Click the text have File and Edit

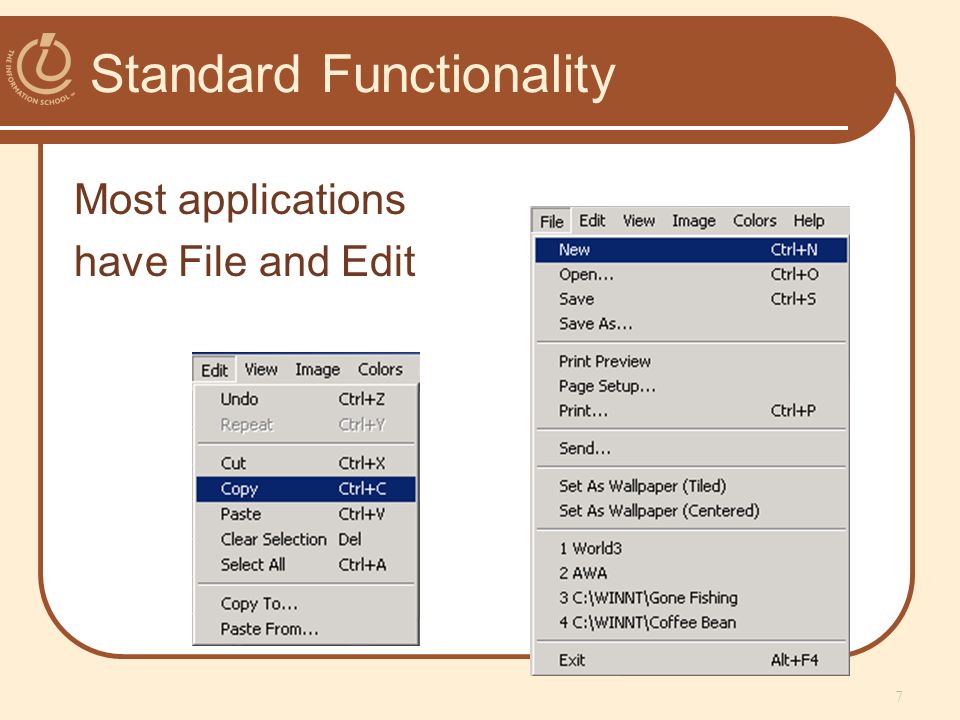pos(245,261)
